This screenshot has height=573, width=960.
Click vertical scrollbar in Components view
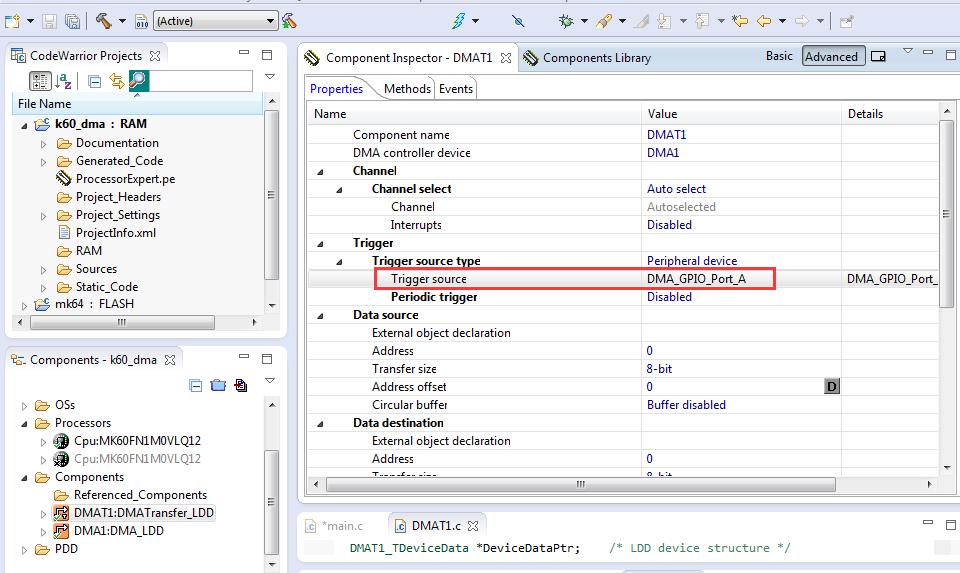pyautogui.click(x=272, y=502)
